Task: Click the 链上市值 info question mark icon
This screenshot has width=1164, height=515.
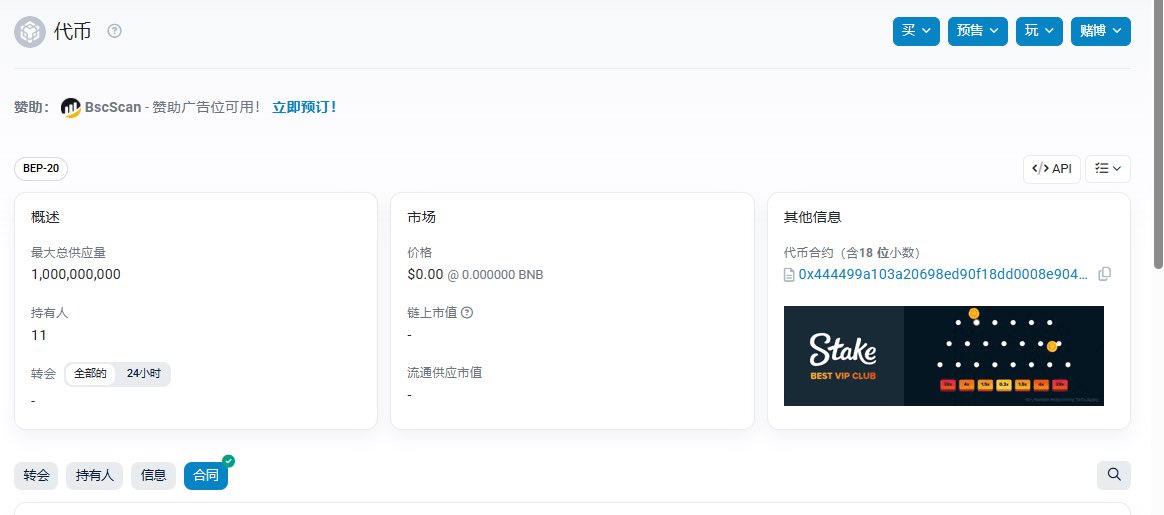Action: (x=467, y=312)
